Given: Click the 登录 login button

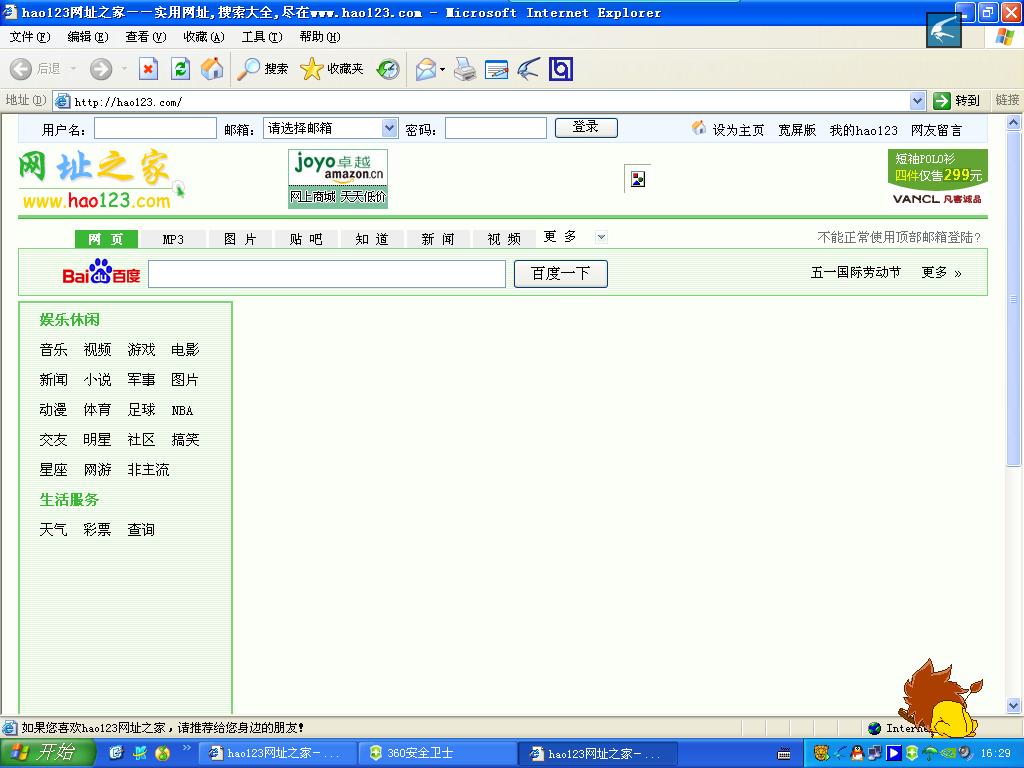Looking at the screenshot, I should [x=586, y=127].
